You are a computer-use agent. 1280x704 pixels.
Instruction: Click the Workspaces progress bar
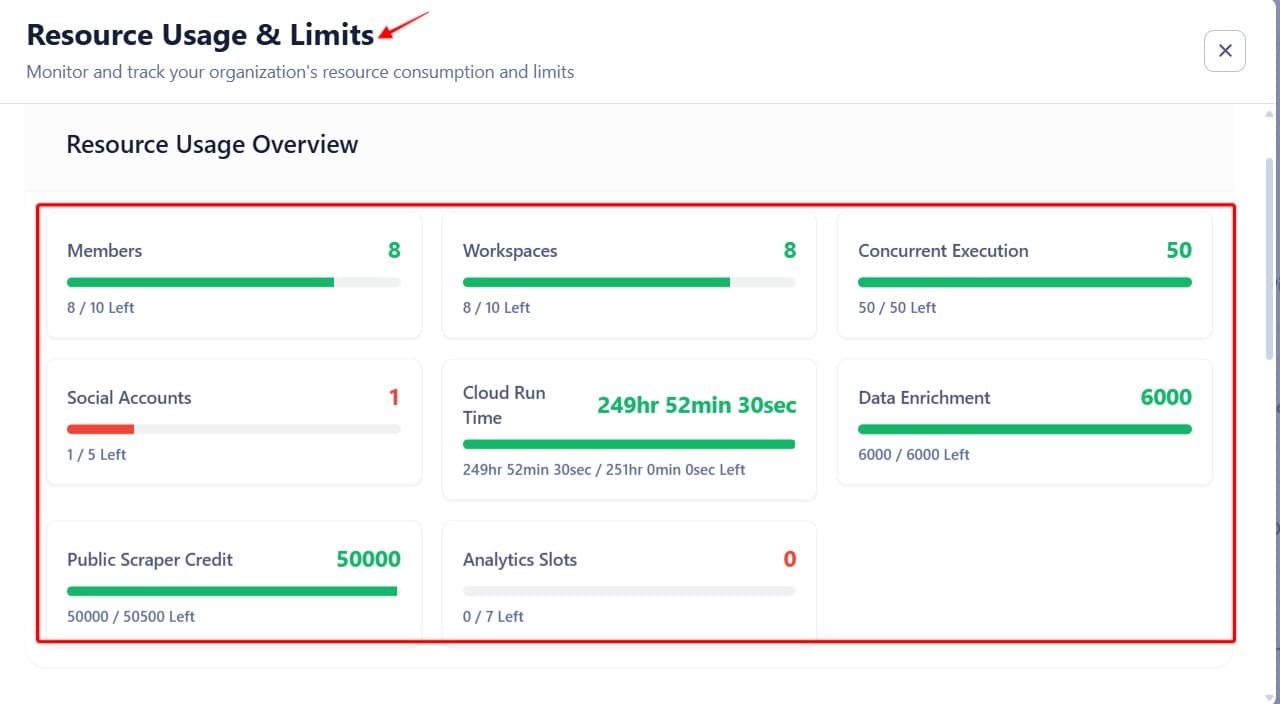pos(629,283)
